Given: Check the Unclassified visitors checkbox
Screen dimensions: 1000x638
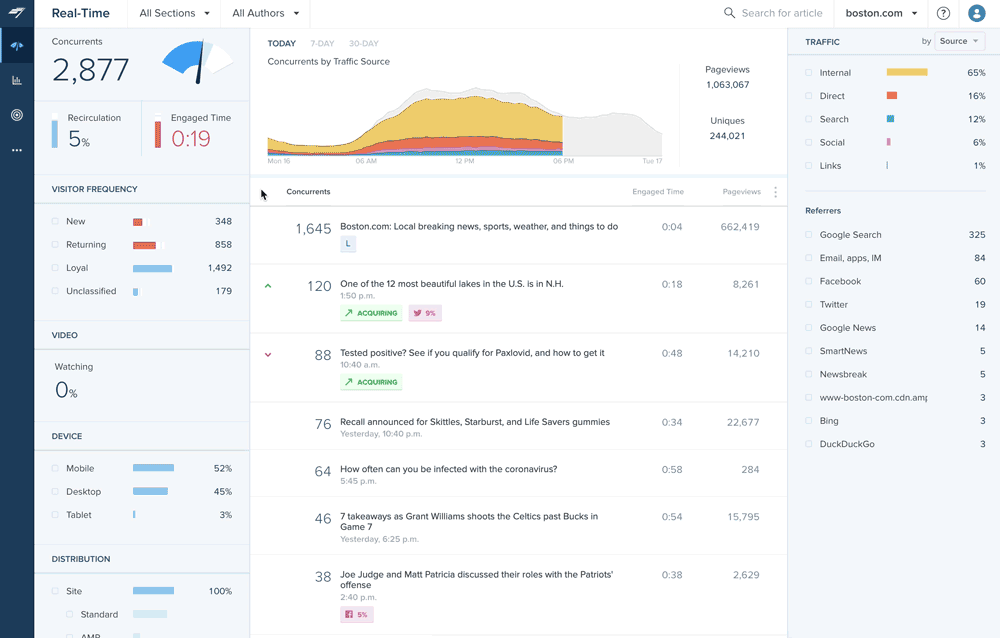Looking at the screenshot, I should point(55,291).
